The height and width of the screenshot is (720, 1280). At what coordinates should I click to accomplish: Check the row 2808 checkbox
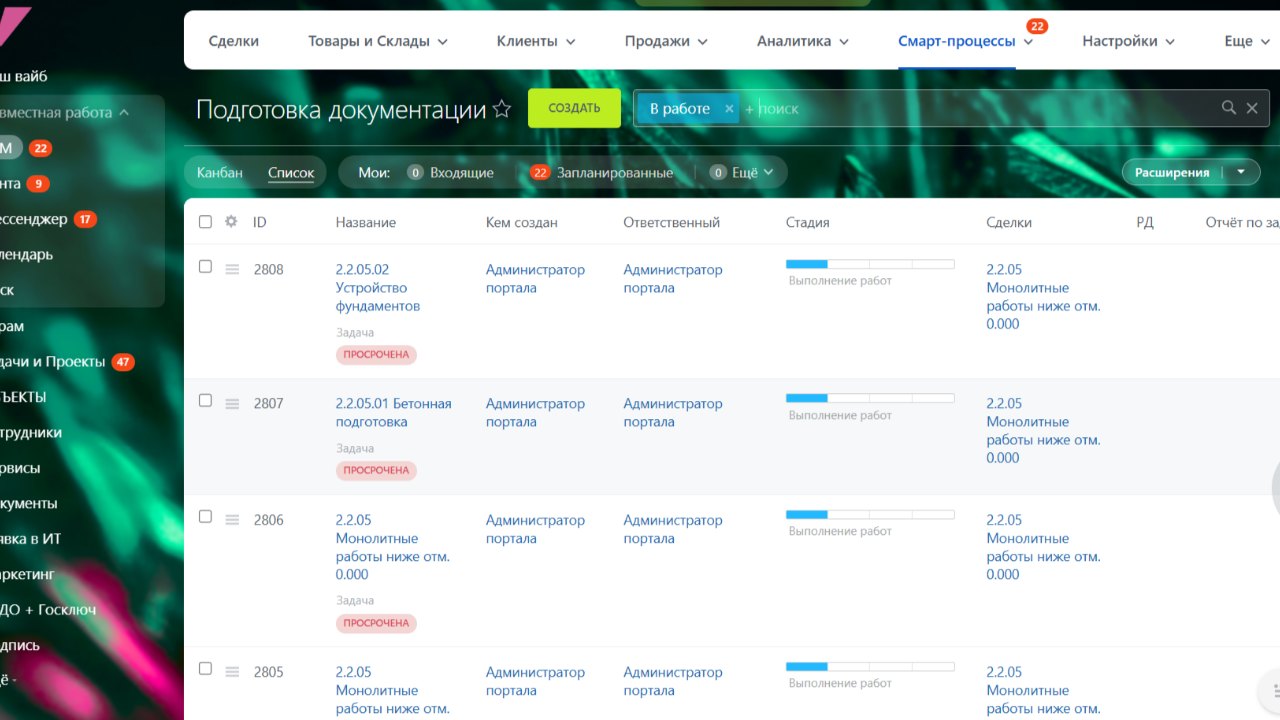pos(205,267)
